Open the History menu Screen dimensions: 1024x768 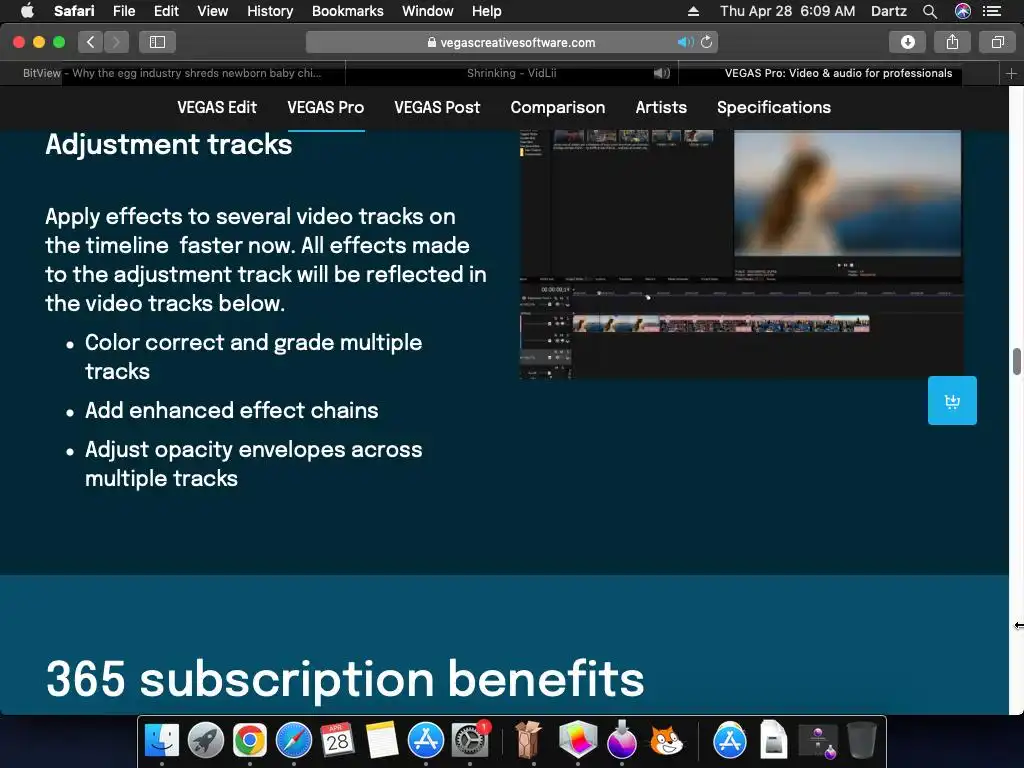pos(270,11)
